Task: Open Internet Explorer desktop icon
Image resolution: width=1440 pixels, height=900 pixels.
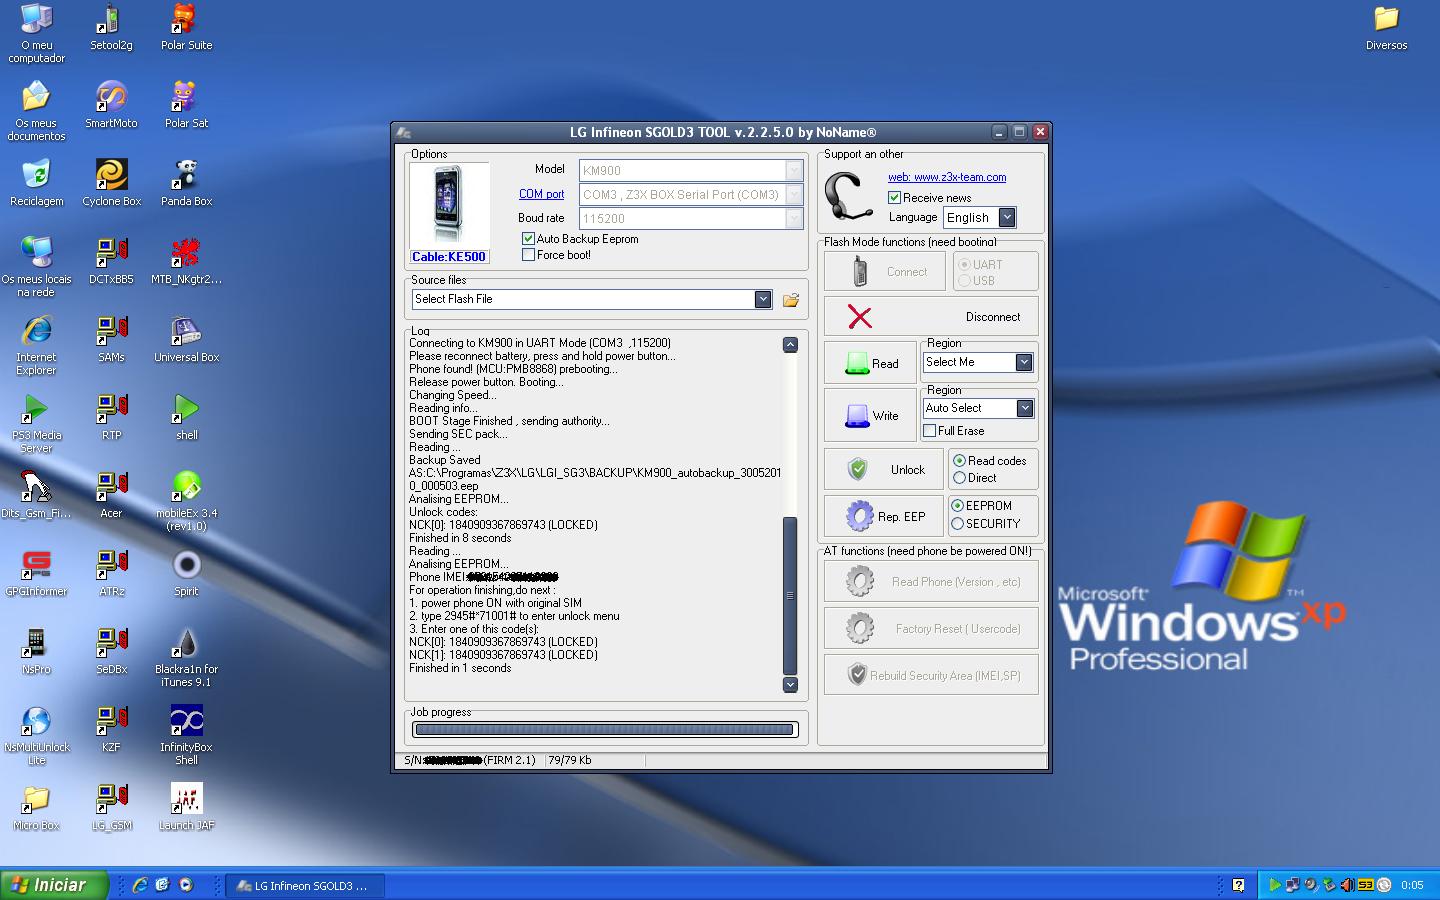Action: [36, 344]
